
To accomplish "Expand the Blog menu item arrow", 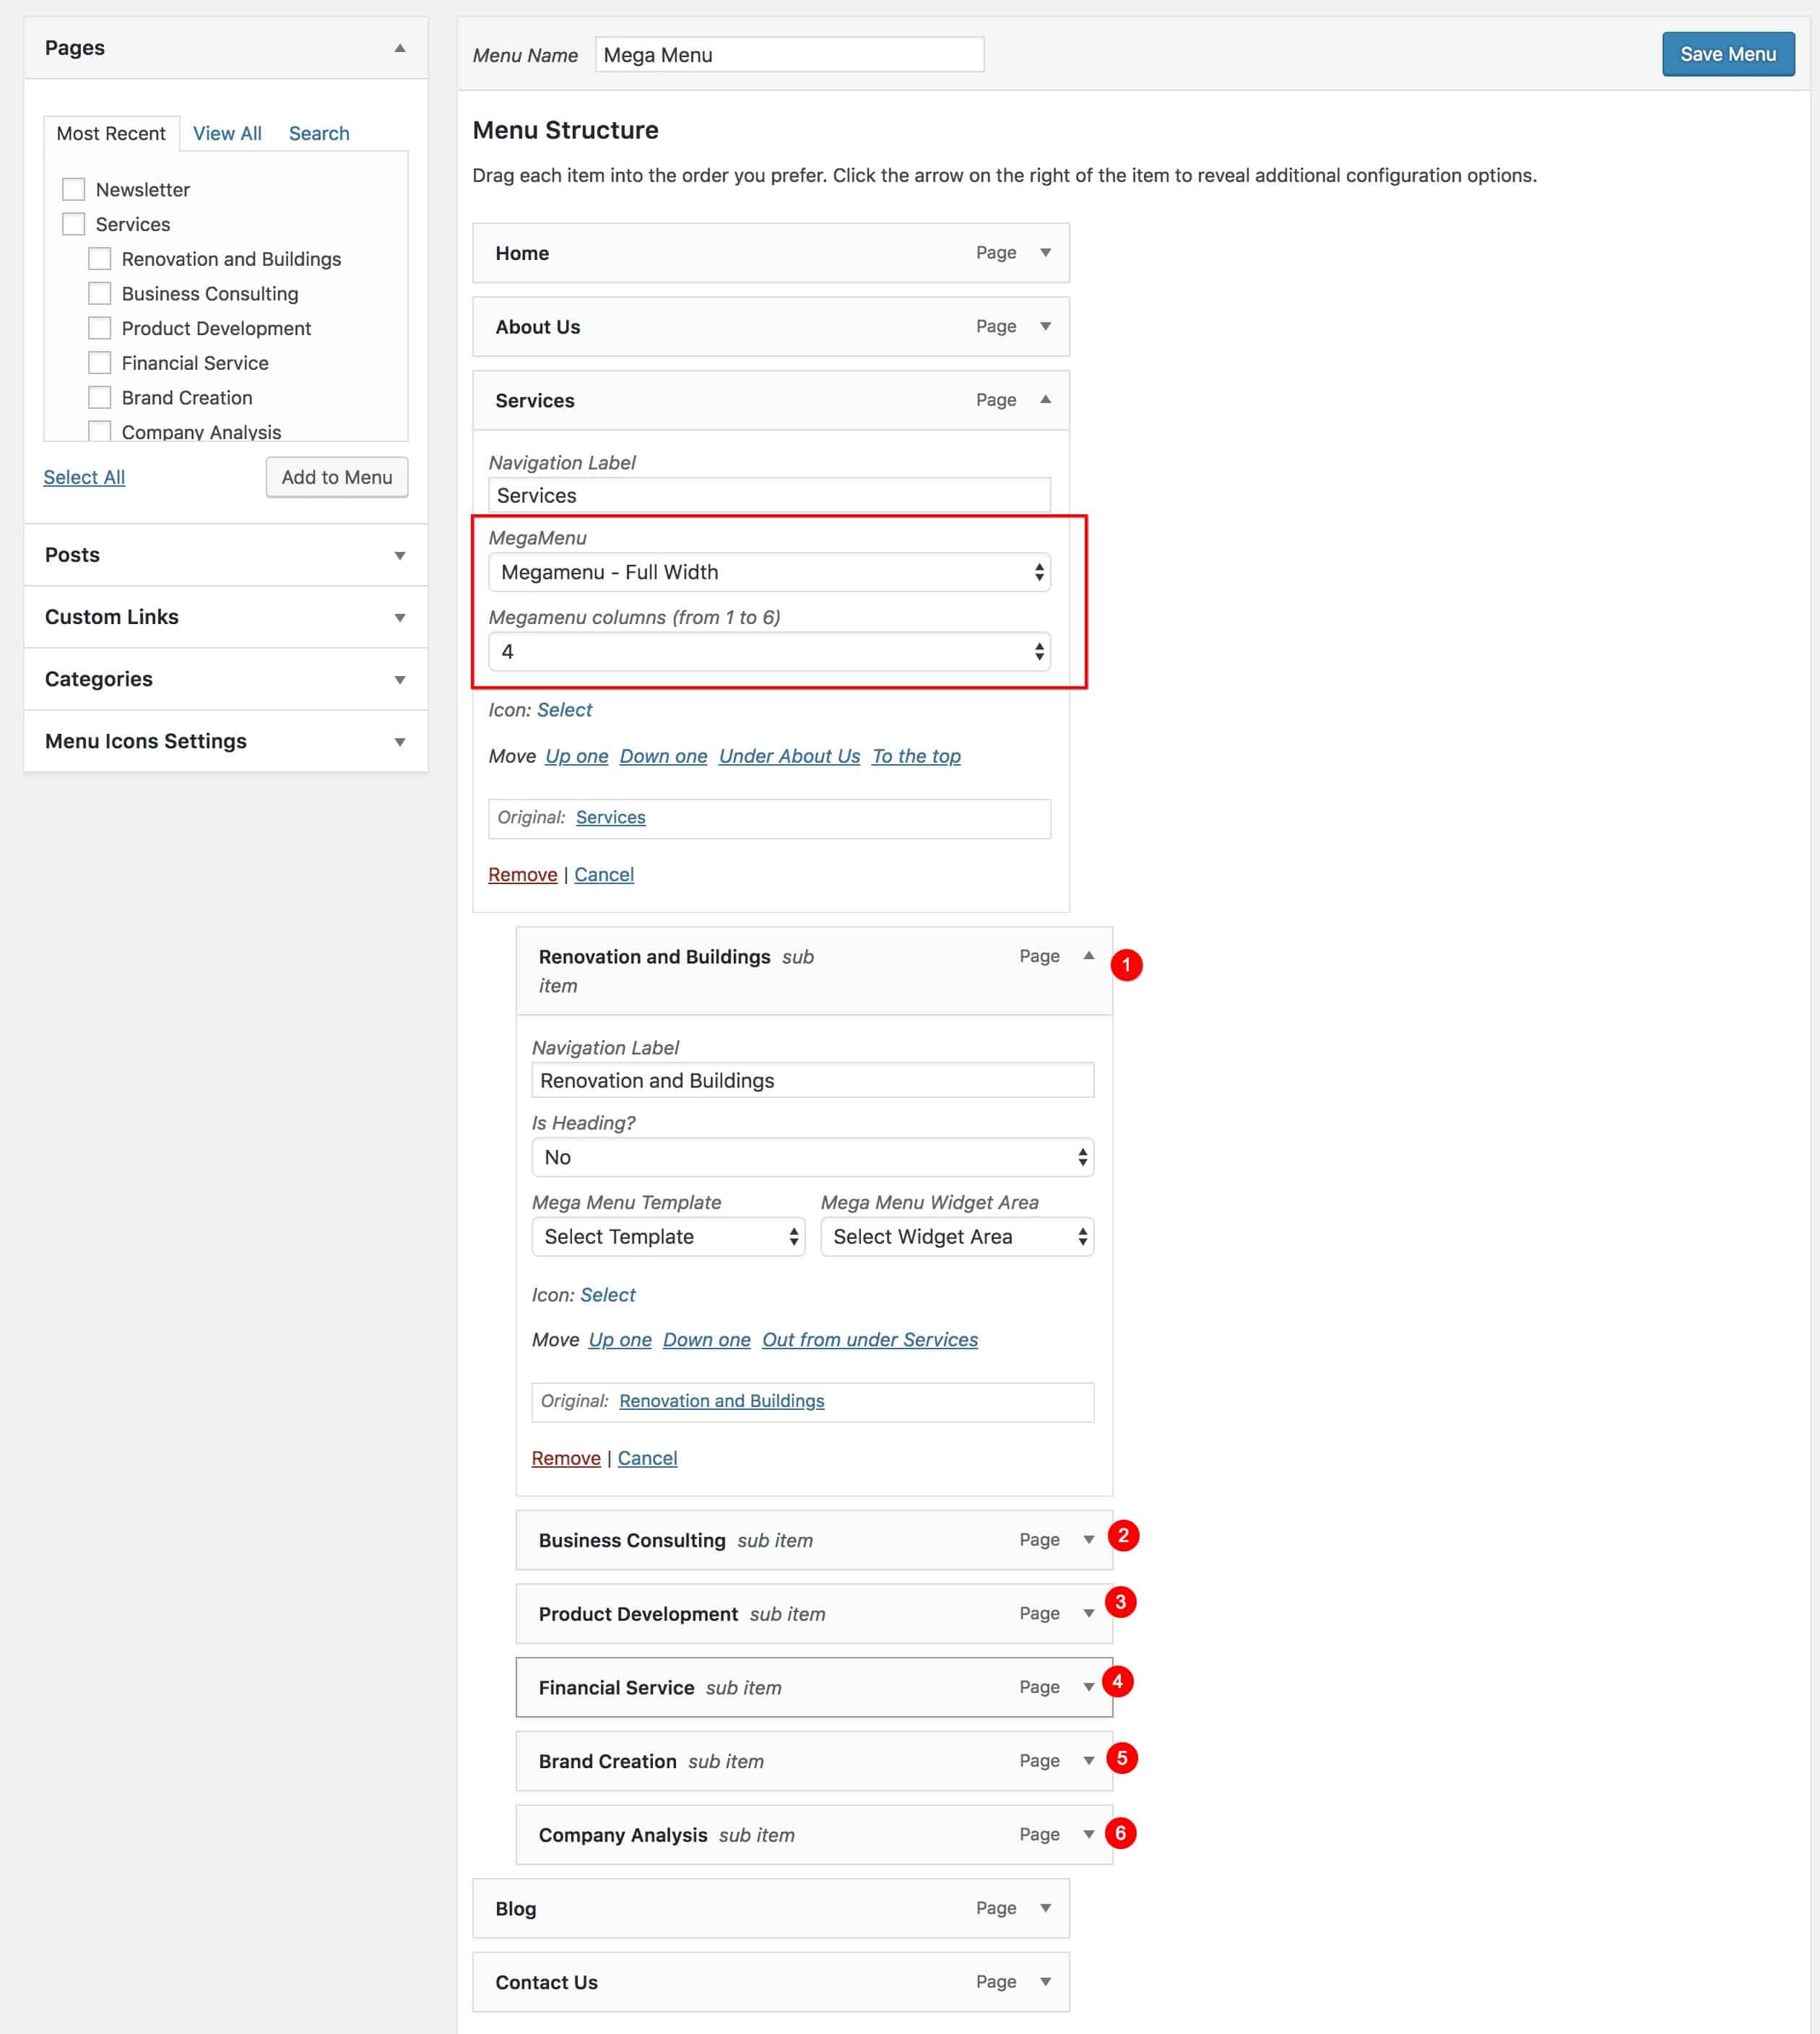I will point(1046,1908).
